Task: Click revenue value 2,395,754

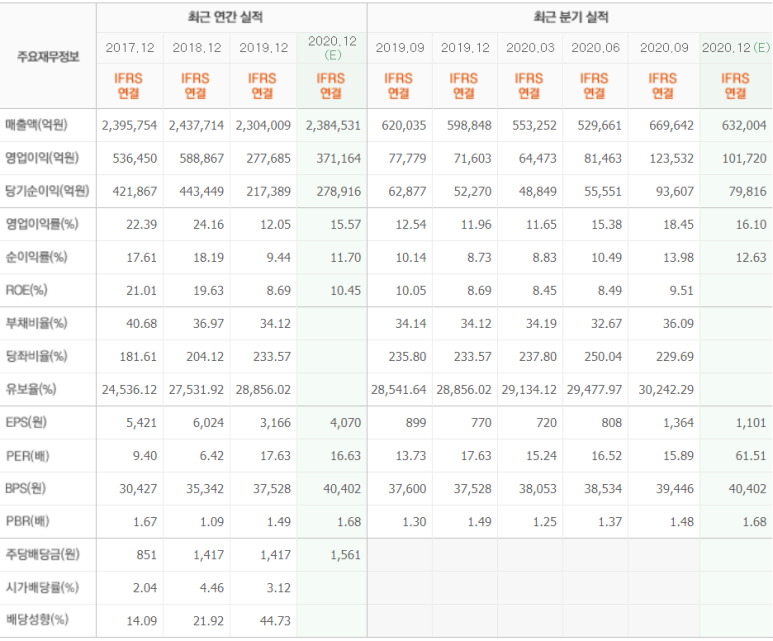Action: pyautogui.click(x=129, y=126)
